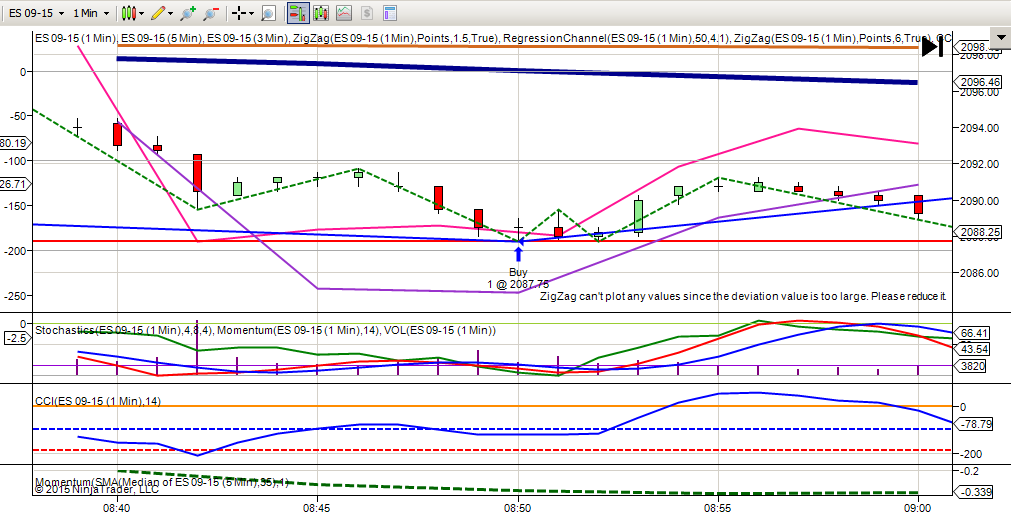Click the 08:45 time axis label

(x=317, y=508)
